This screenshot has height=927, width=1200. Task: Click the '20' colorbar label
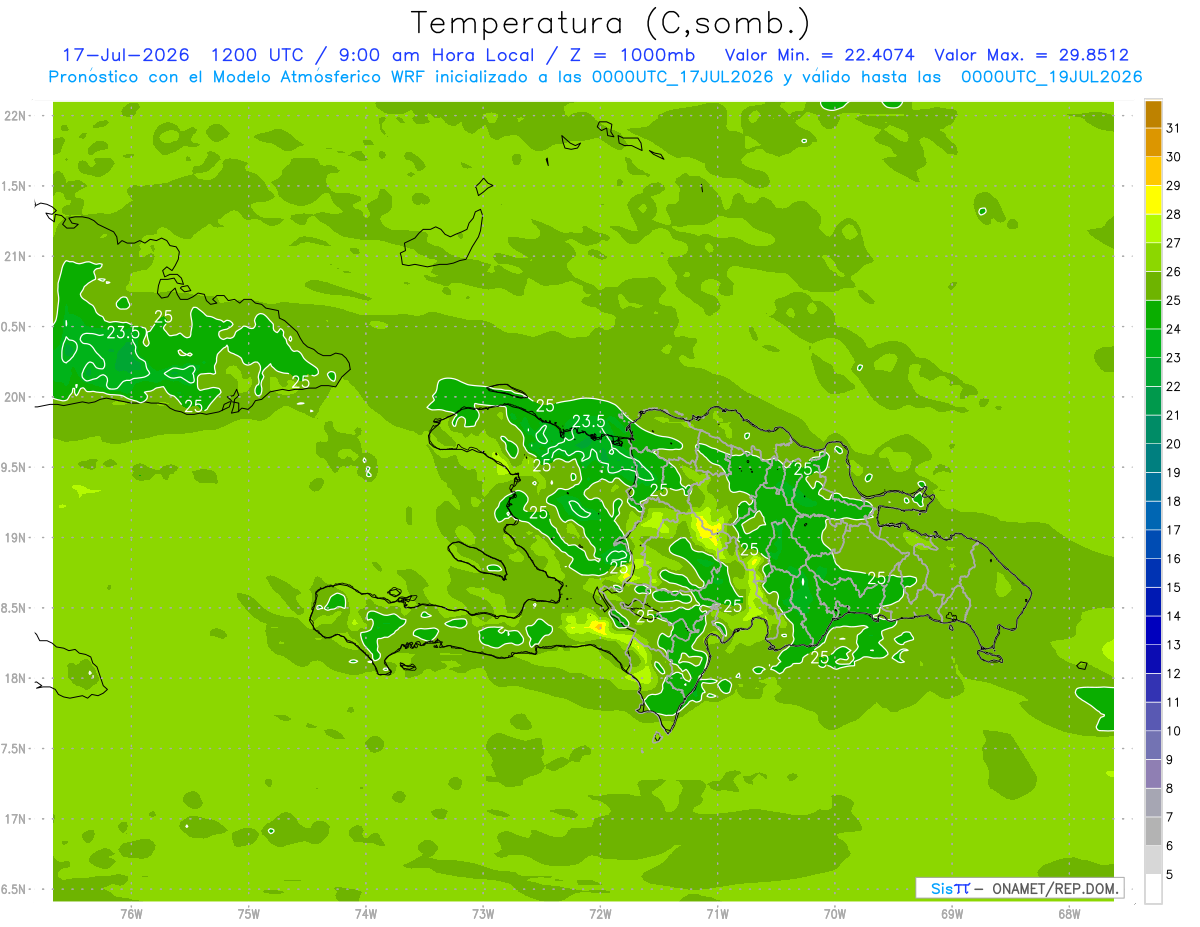pos(1173,444)
